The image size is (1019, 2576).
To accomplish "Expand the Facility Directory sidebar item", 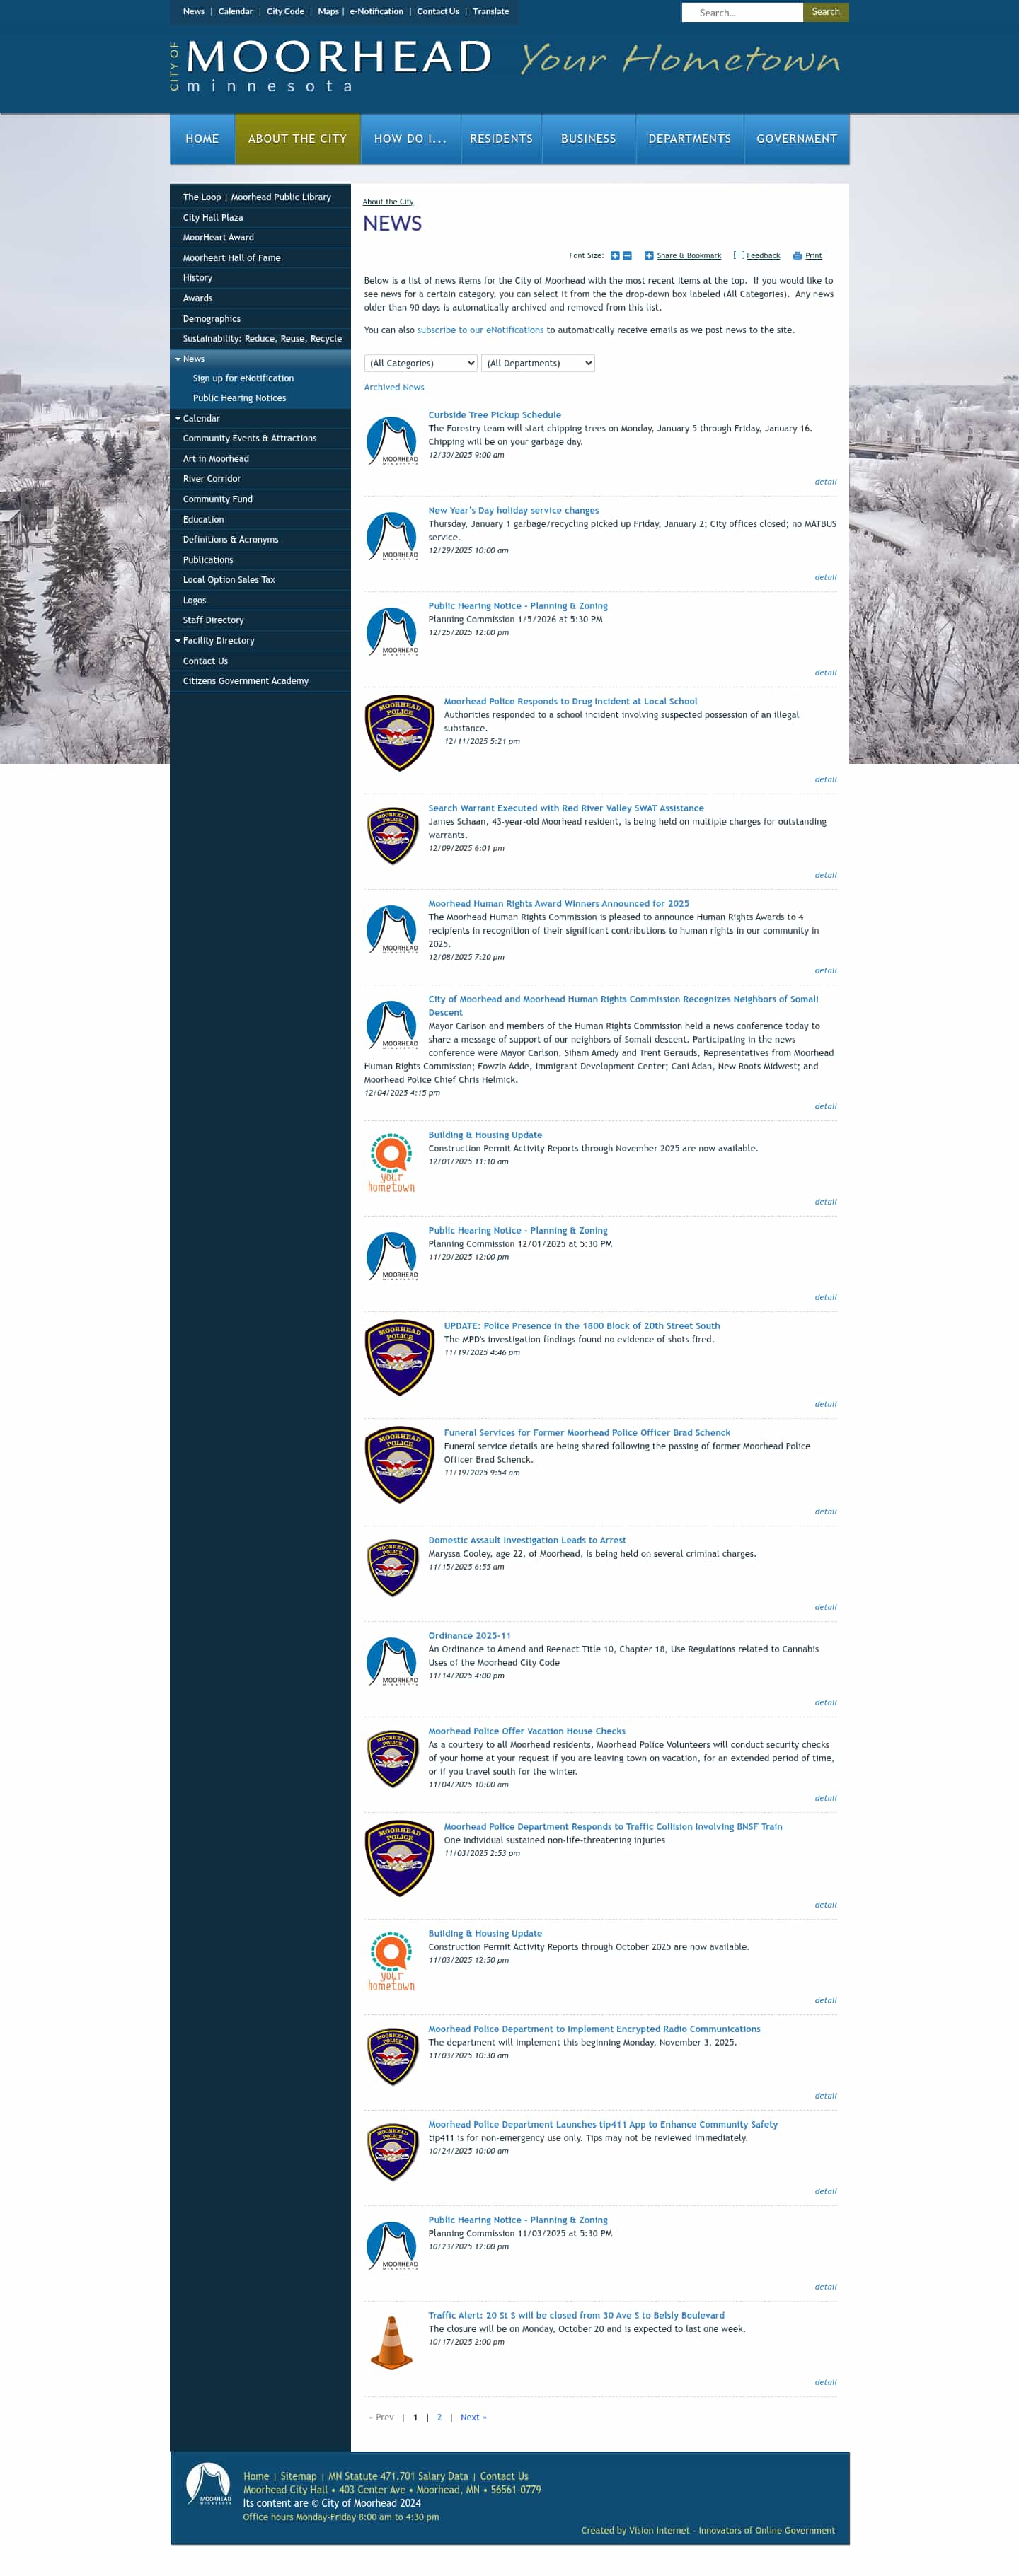I will coord(178,640).
